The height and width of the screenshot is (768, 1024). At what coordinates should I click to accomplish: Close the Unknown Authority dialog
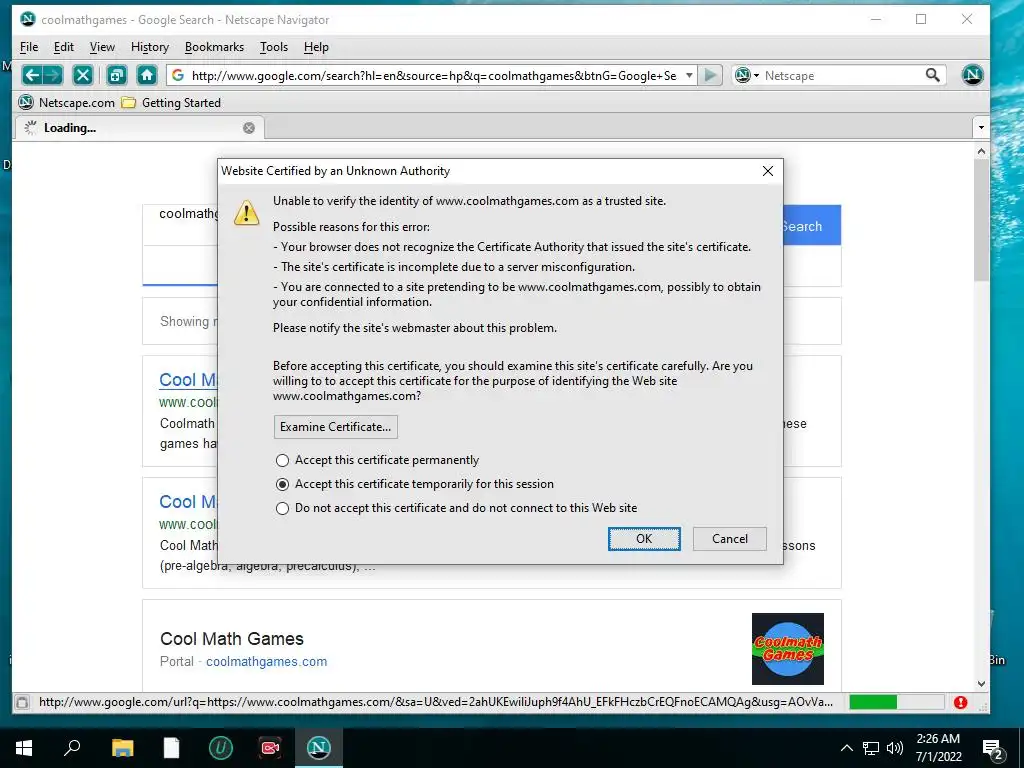768,171
